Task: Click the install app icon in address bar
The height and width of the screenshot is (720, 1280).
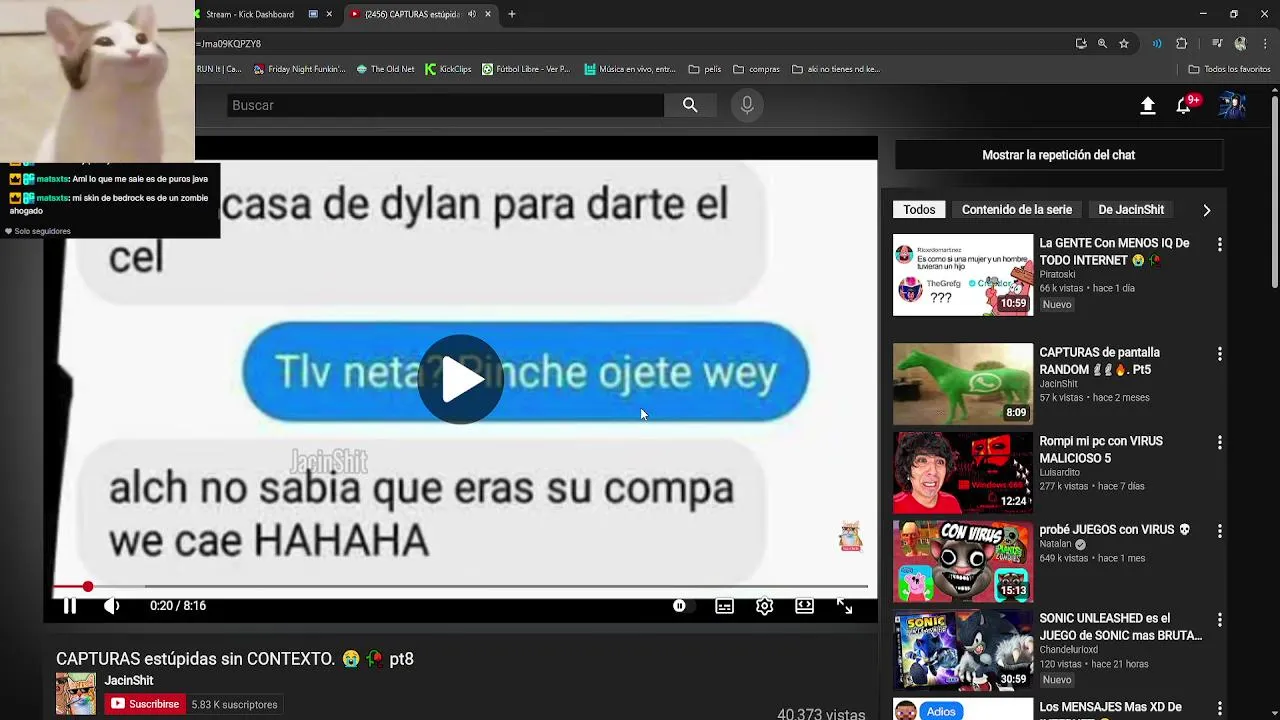Action: (1081, 44)
